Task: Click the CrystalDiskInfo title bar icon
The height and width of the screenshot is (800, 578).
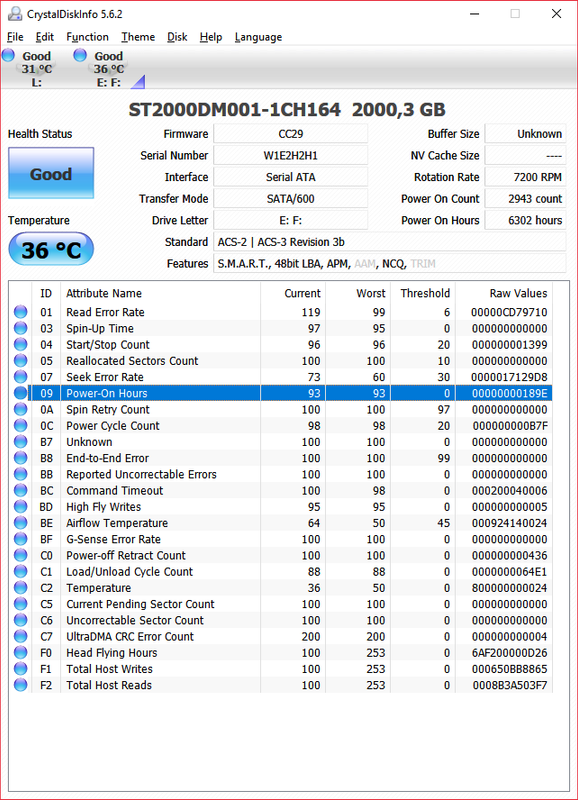Action: 15,14
